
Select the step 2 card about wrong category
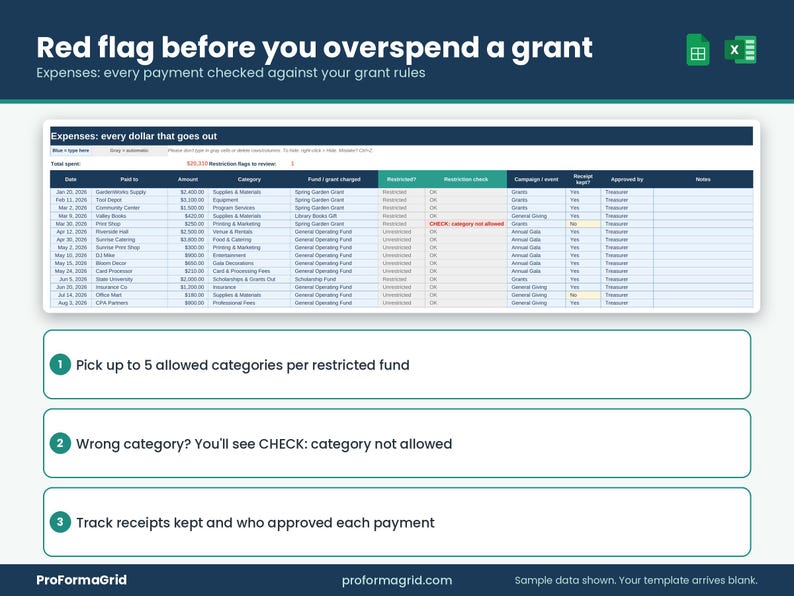397,444
